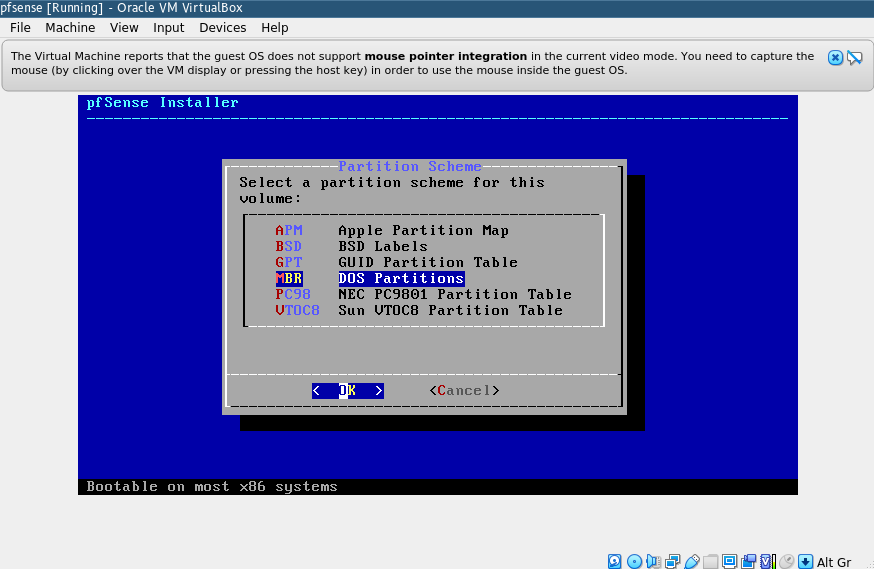Select GPT GUID Partition Table entry
Image resolution: width=874 pixels, height=569 pixels.
coord(396,262)
